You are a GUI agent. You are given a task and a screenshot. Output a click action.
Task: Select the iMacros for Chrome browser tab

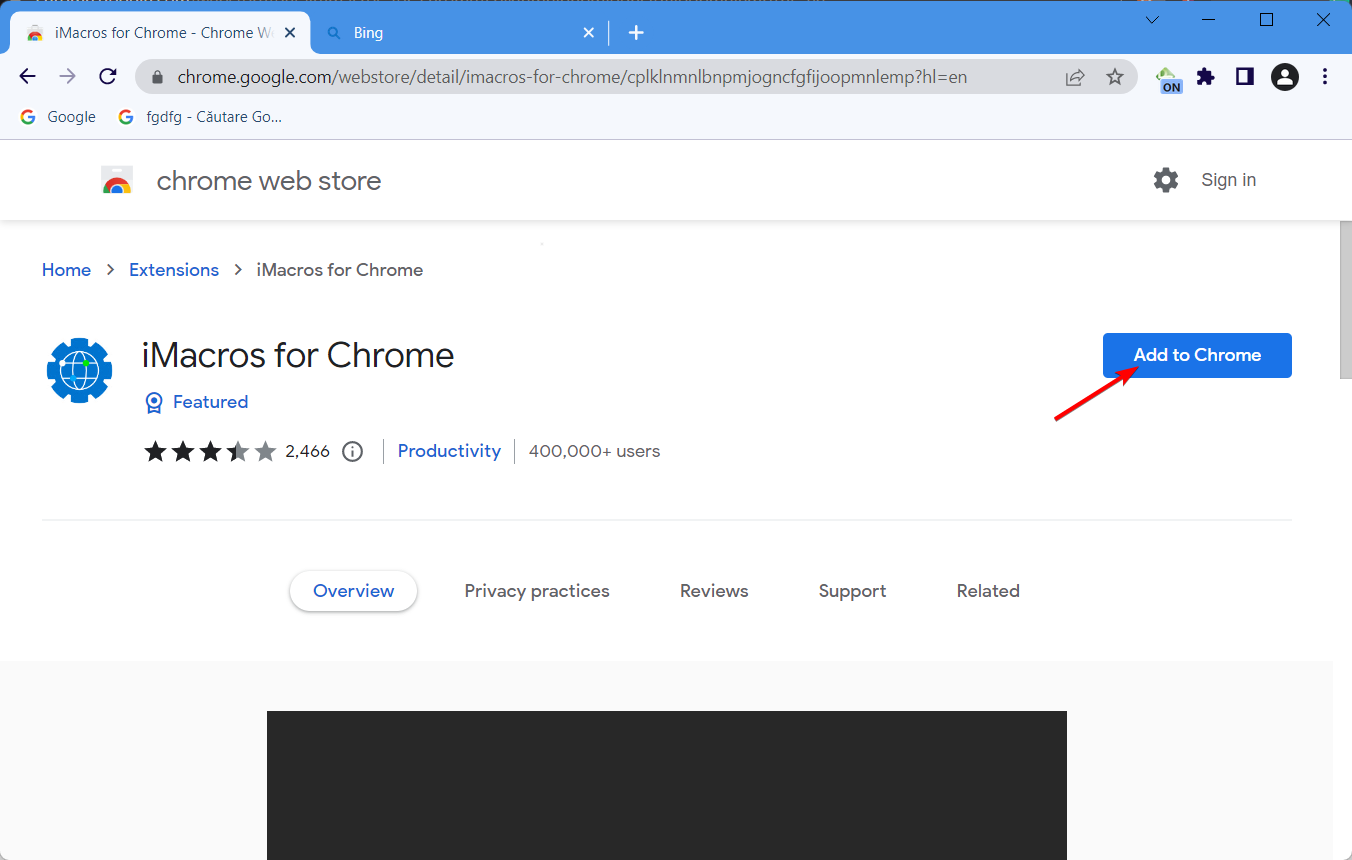click(x=160, y=33)
